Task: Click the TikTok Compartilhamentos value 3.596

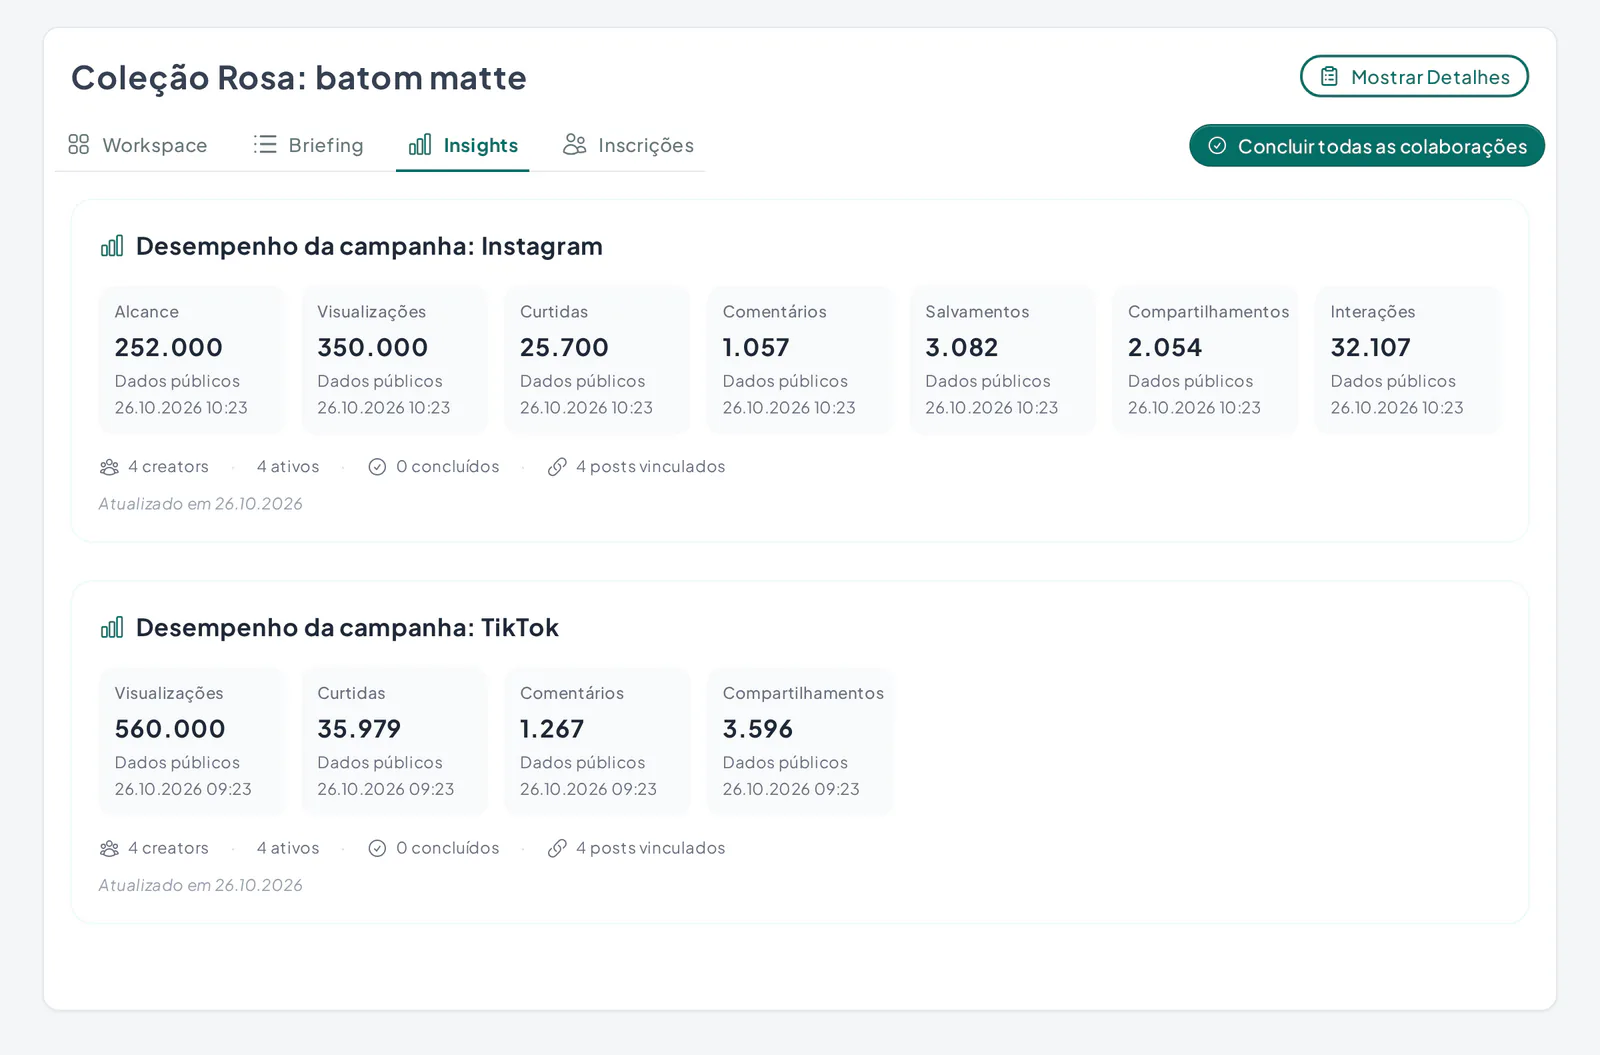Action: (758, 729)
